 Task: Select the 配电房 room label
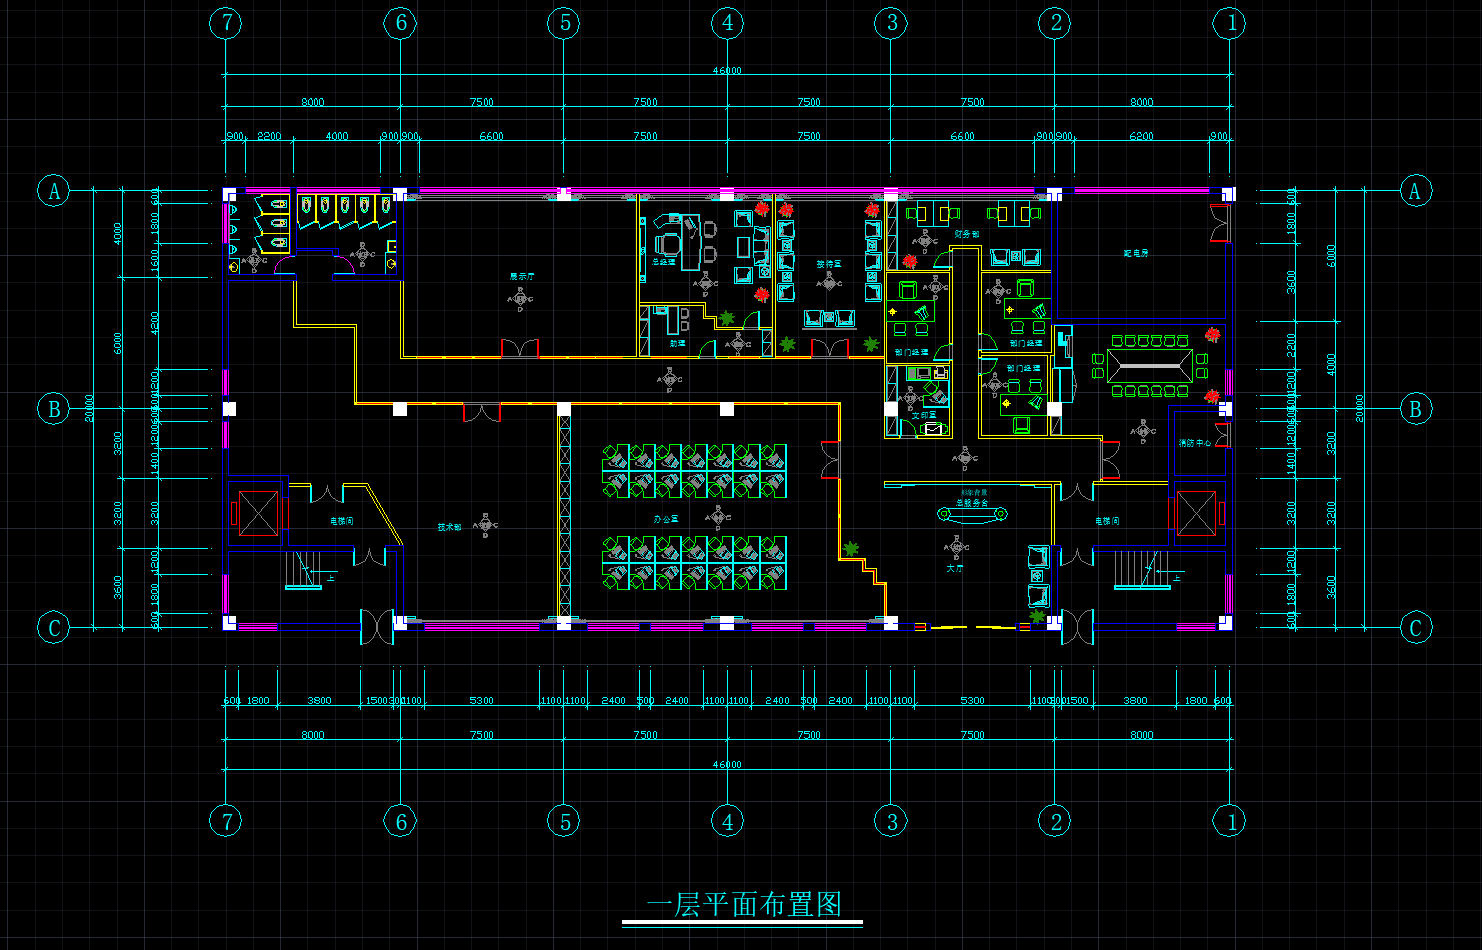1135,253
